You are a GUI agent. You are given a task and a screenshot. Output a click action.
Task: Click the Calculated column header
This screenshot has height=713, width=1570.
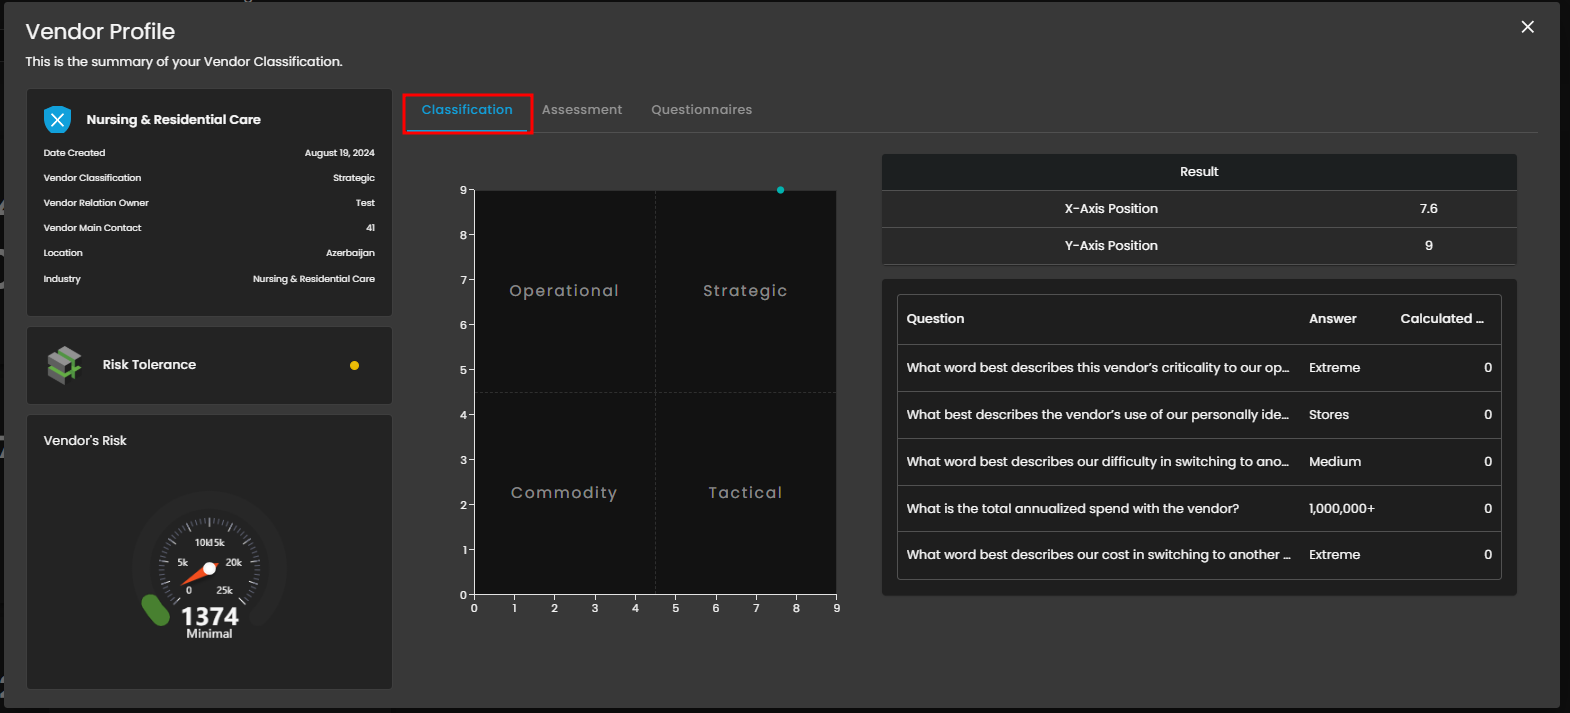[1441, 319]
